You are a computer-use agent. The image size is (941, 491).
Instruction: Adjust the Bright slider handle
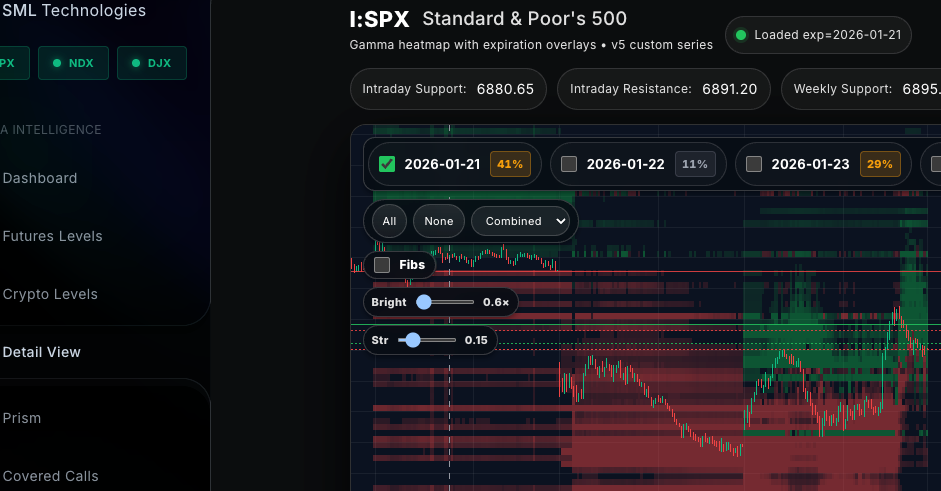tap(424, 302)
